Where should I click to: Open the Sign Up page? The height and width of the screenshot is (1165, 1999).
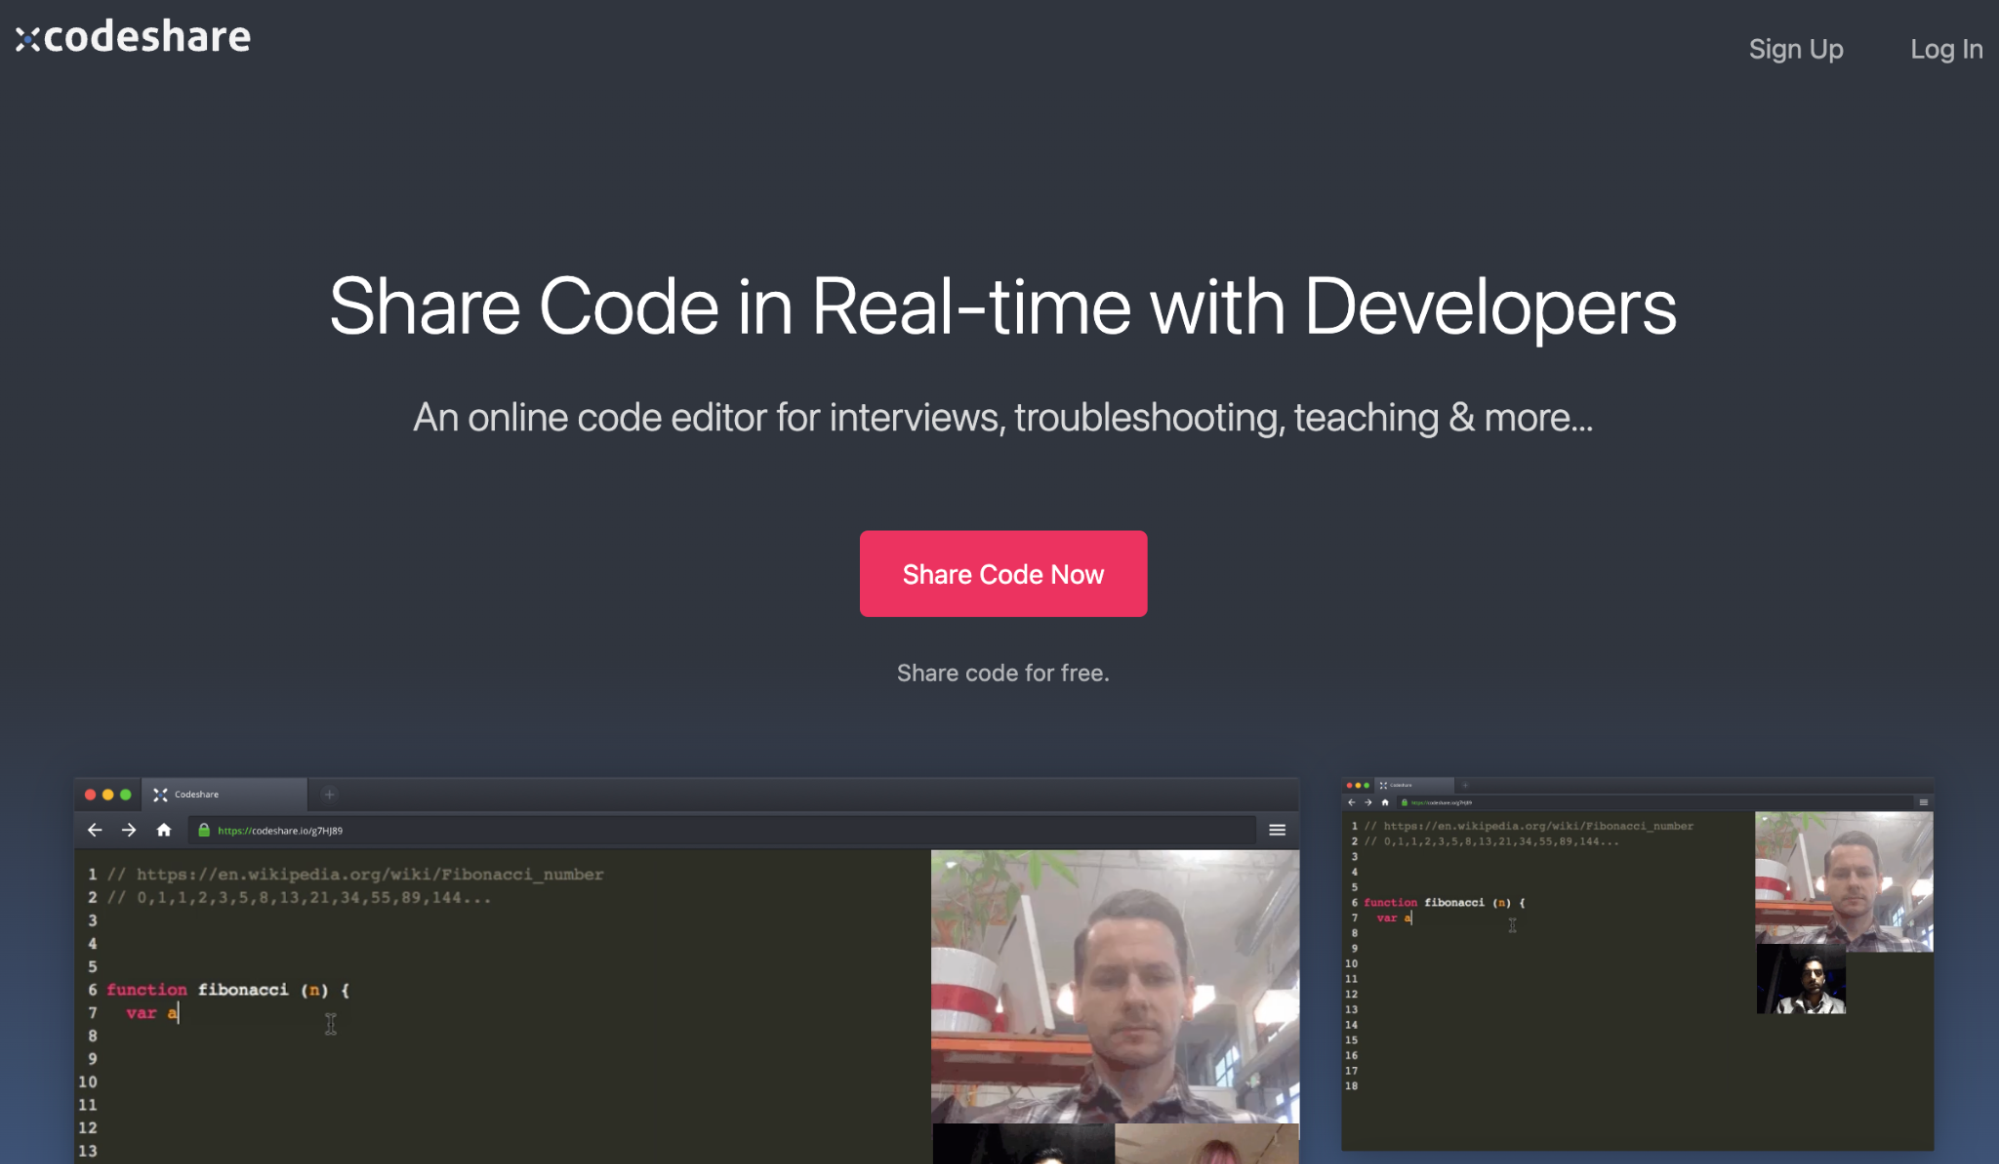pyautogui.click(x=1795, y=49)
